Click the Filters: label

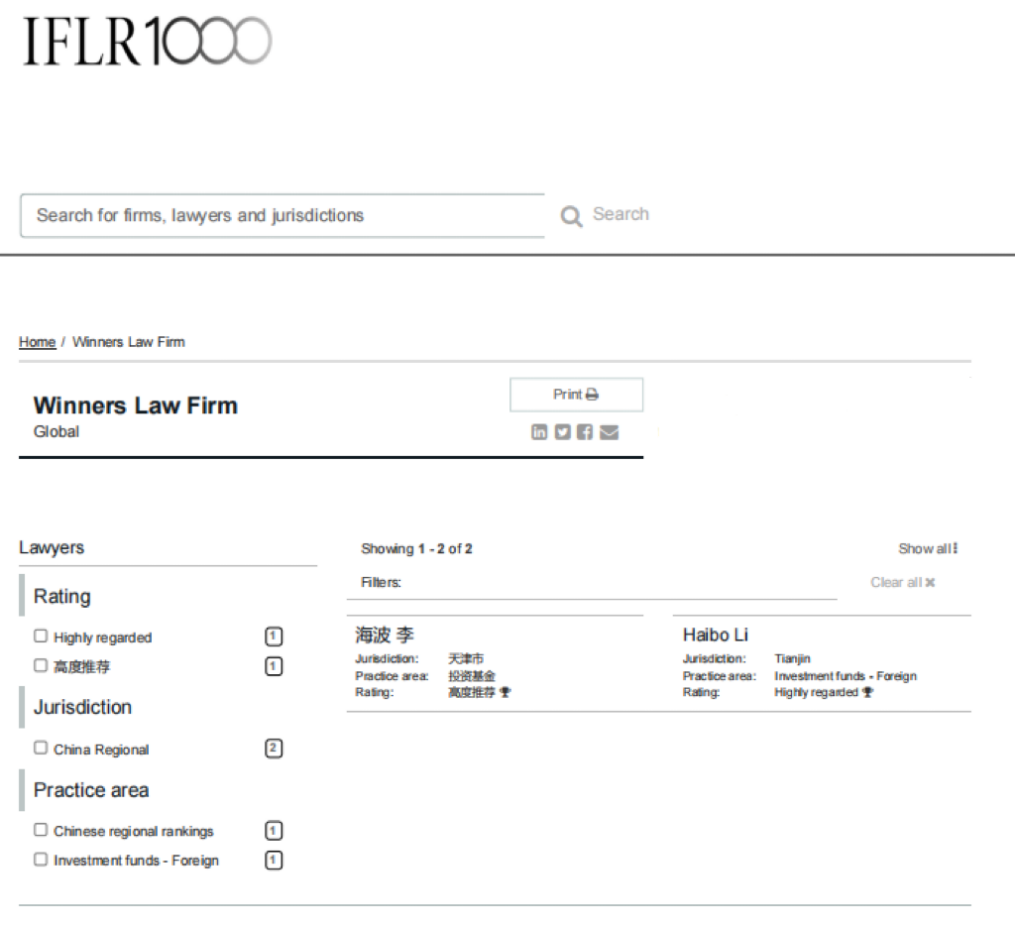[381, 583]
